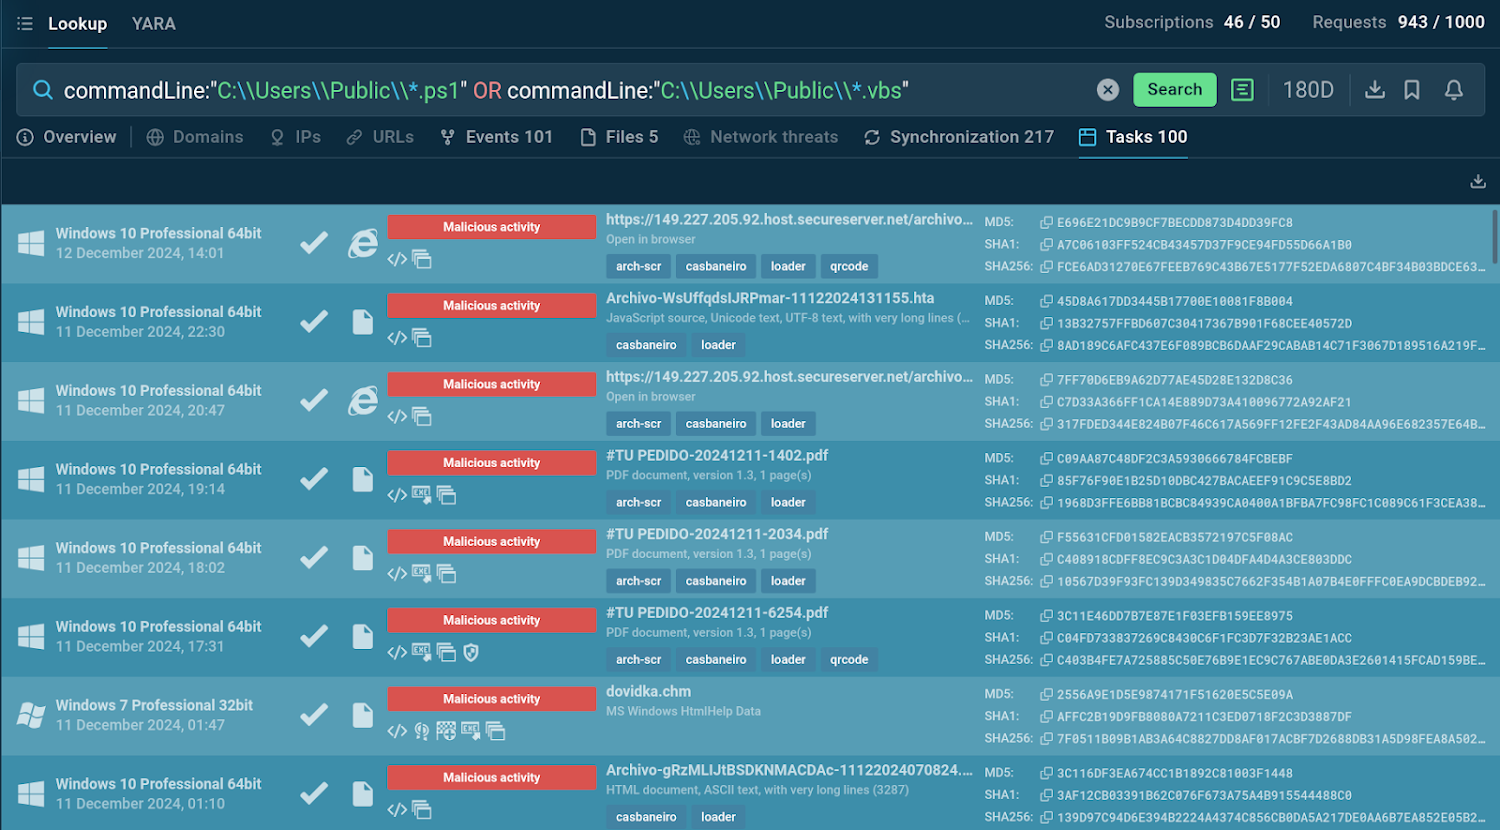
Task: Switch to the YARA tab
Action: pos(154,24)
